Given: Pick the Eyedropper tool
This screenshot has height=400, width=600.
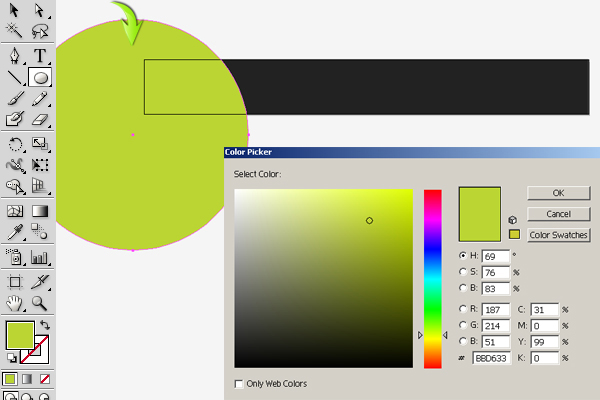Looking at the screenshot, I should coord(15,232).
